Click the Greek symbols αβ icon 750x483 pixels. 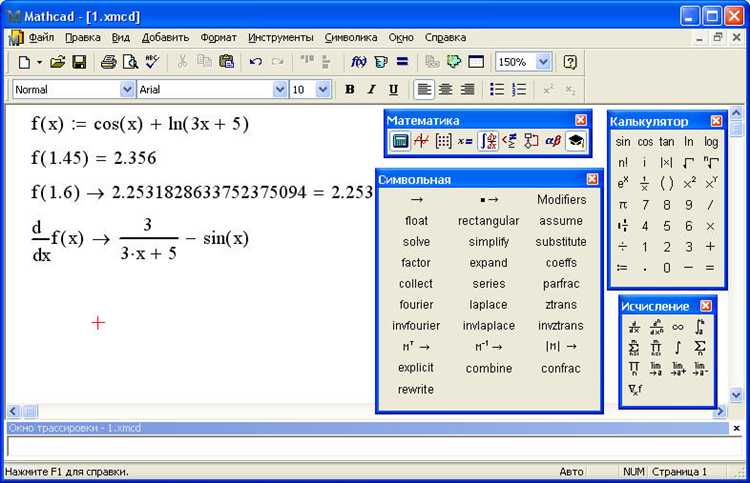(x=553, y=141)
